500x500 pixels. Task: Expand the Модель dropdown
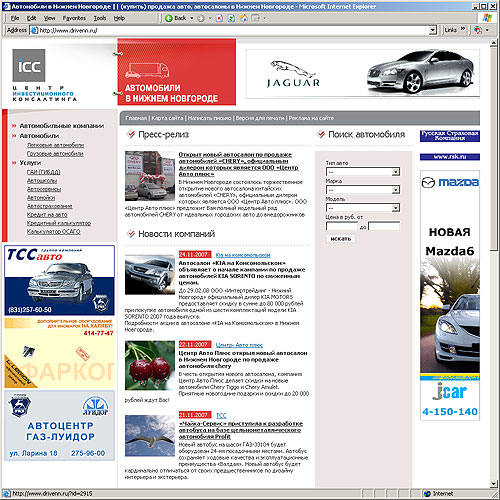click(x=363, y=208)
